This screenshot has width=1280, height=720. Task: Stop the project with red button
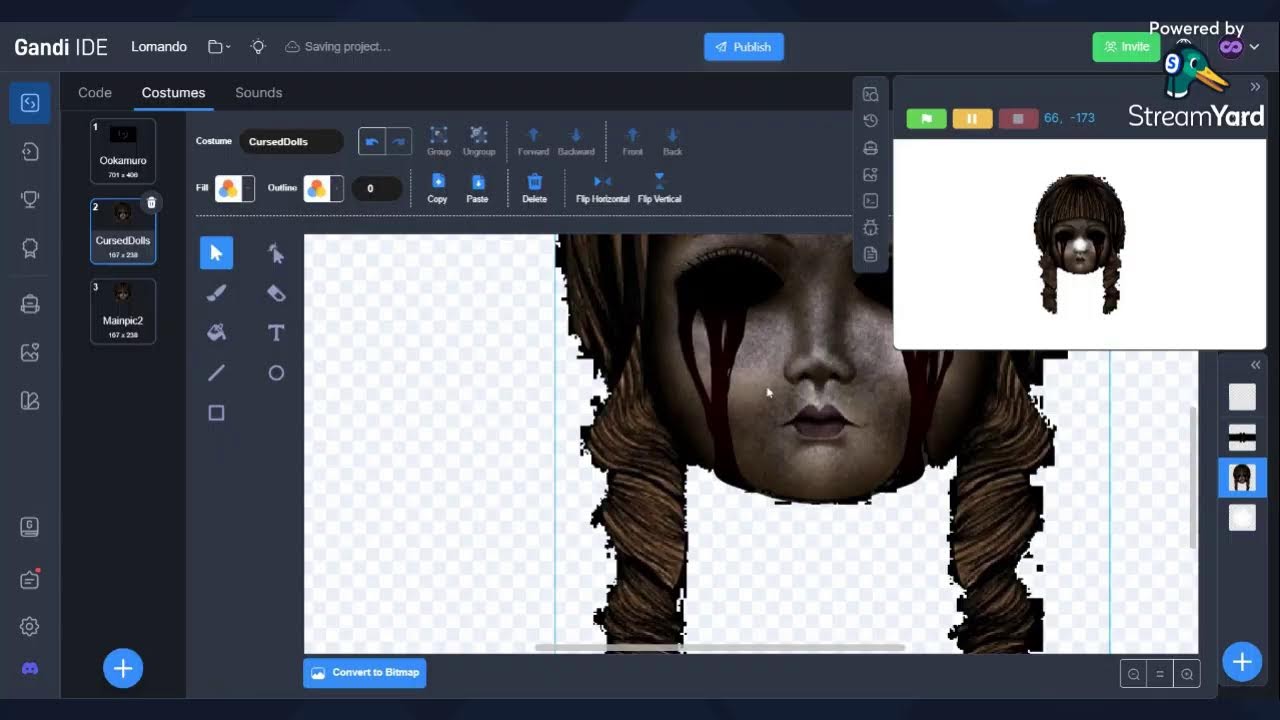[1018, 118]
